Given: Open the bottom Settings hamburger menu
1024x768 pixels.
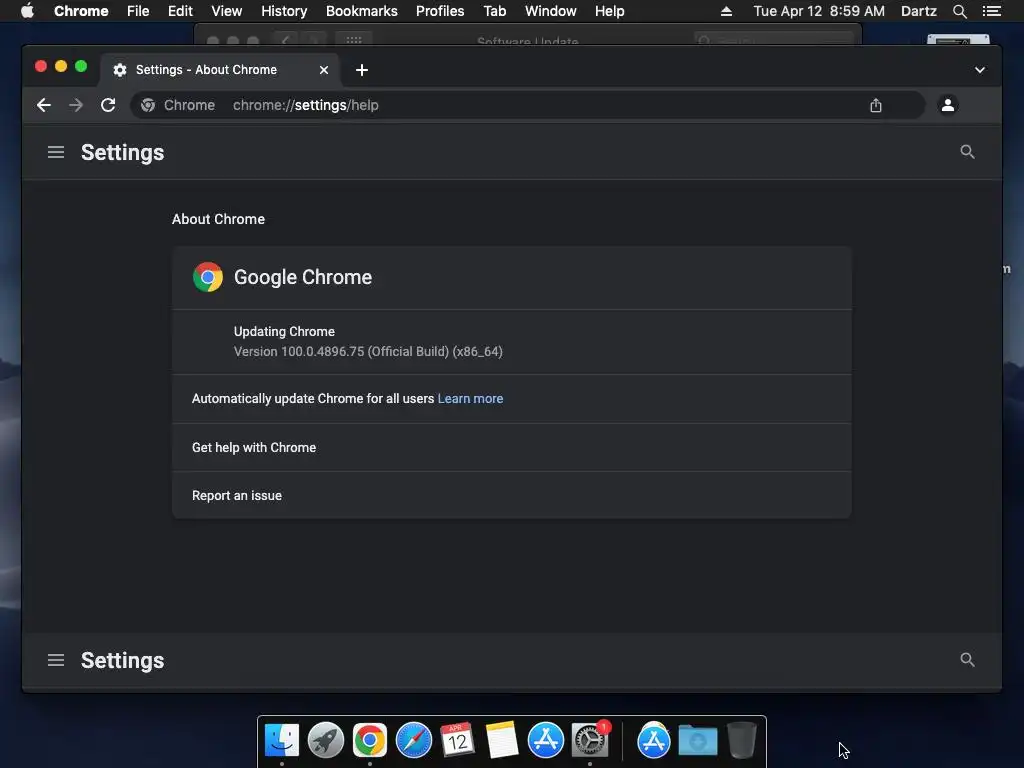Looking at the screenshot, I should (x=56, y=660).
